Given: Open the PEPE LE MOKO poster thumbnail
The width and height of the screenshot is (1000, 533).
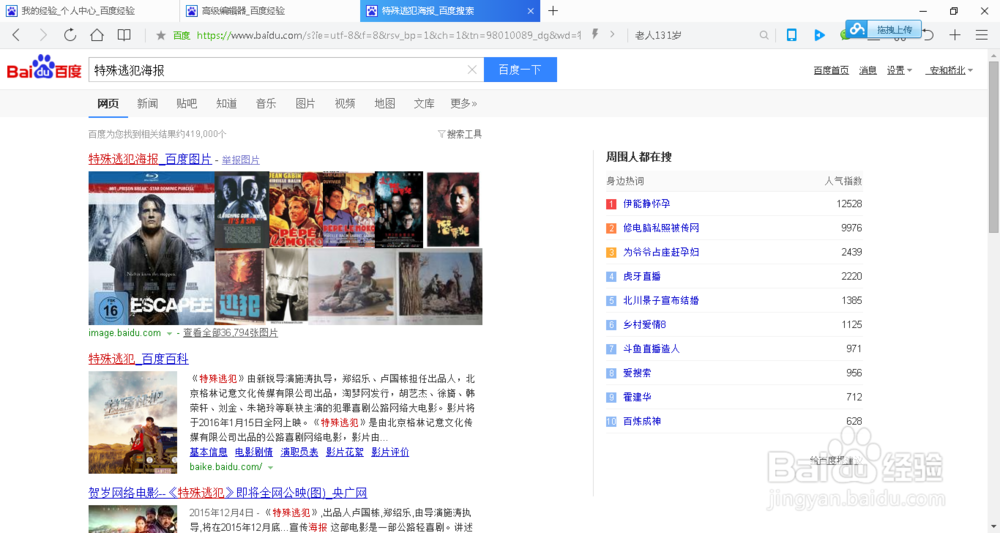Looking at the screenshot, I should pyautogui.click(x=296, y=209).
